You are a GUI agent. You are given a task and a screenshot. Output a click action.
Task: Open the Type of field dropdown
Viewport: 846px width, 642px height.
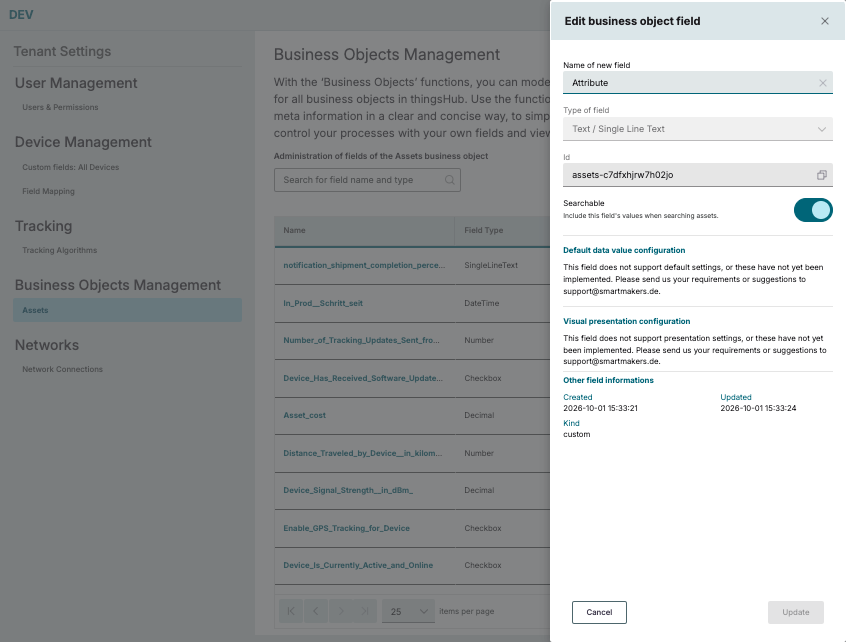pyautogui.click(x=698, y=129)
